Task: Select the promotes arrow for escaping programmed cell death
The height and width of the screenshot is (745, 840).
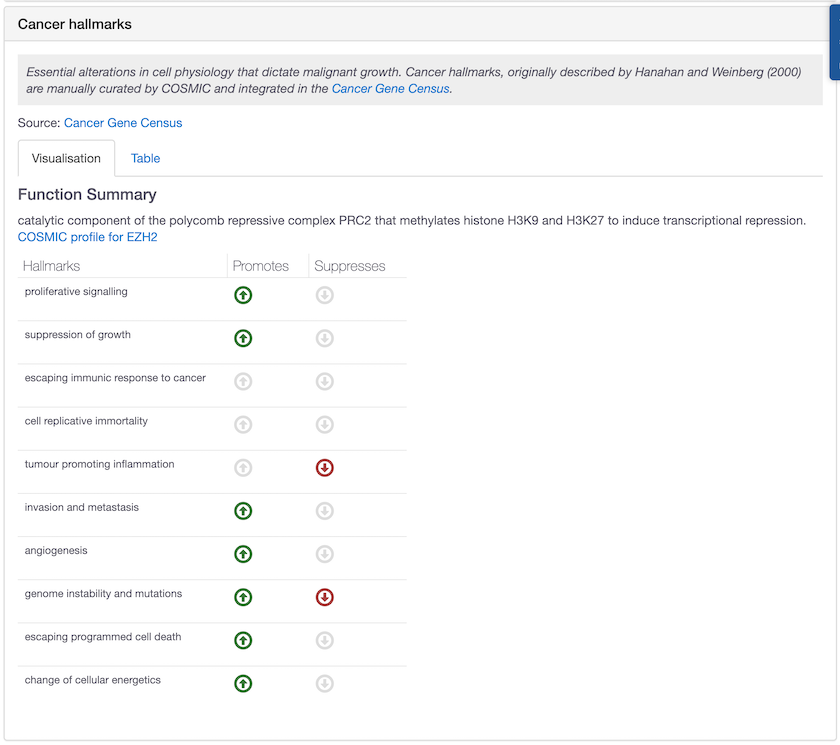Action: [243, 640]
